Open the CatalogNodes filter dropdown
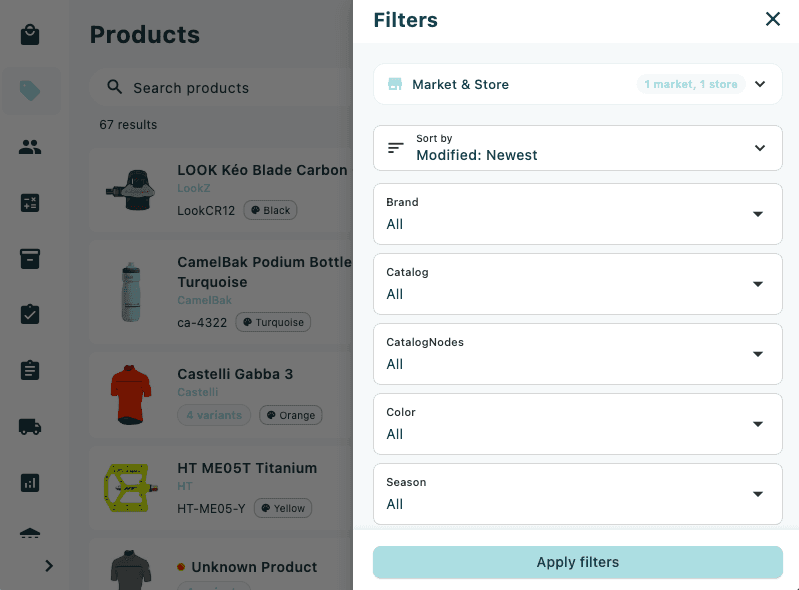This screenshot has height=590, width=799. tap(578, 354)
